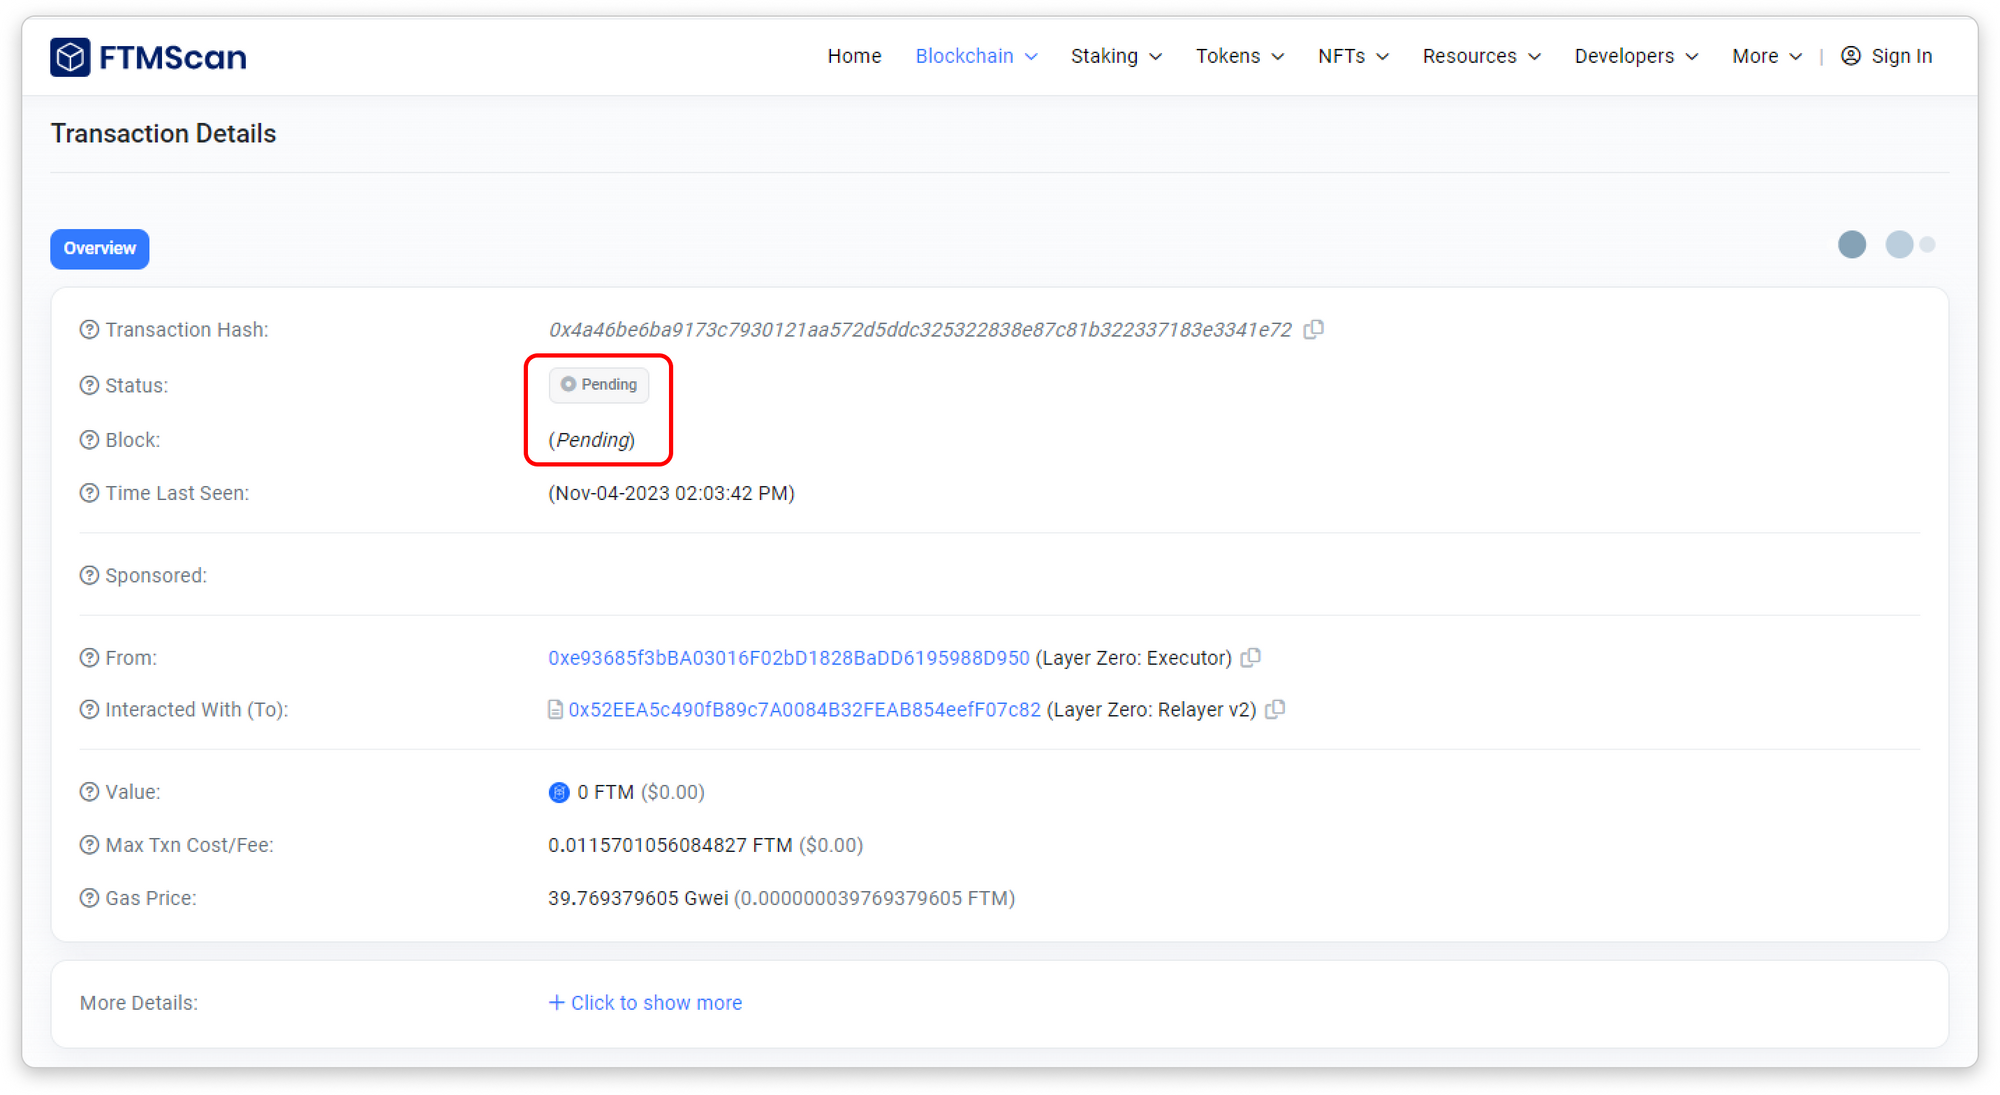2000x1095 pixels.
Task: Select the Overview tab
Action: (x=100, y=248)
